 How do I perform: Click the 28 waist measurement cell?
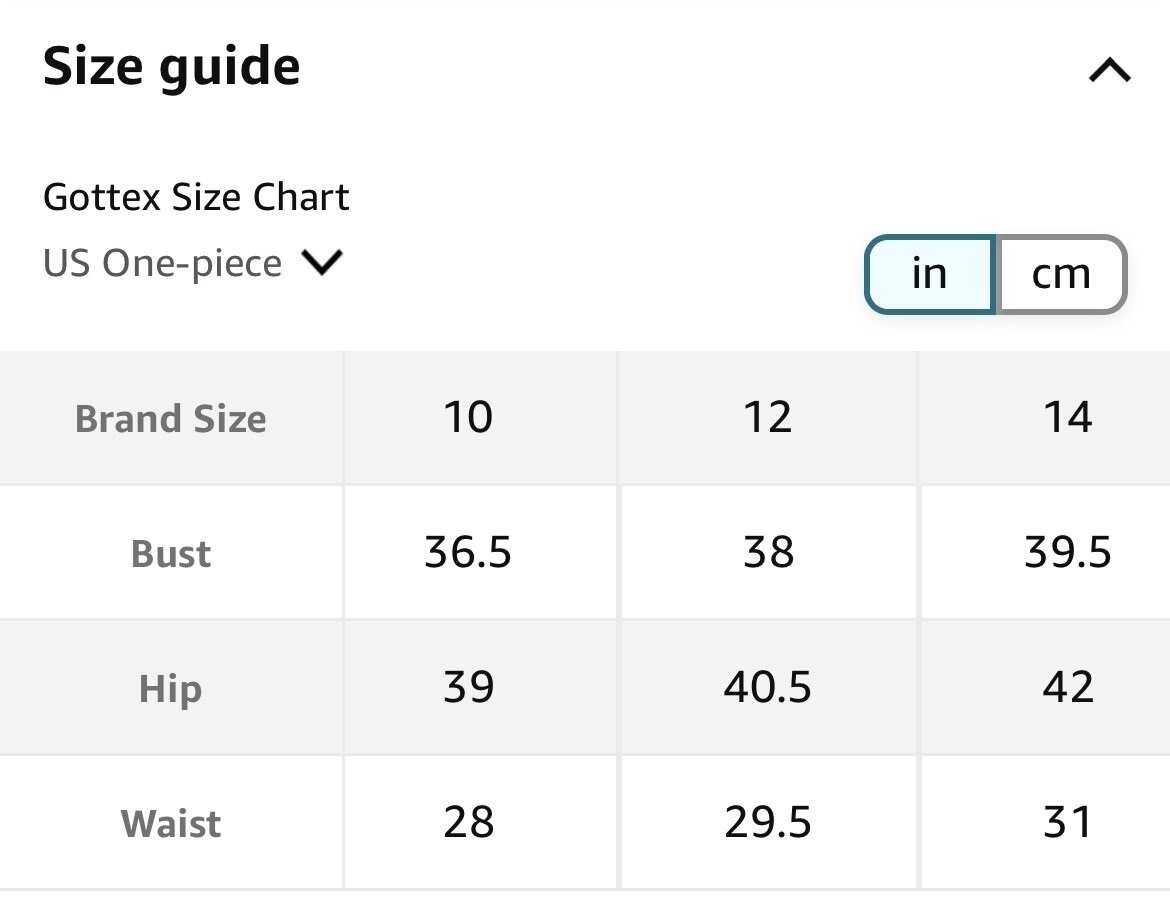coord(468,822)
